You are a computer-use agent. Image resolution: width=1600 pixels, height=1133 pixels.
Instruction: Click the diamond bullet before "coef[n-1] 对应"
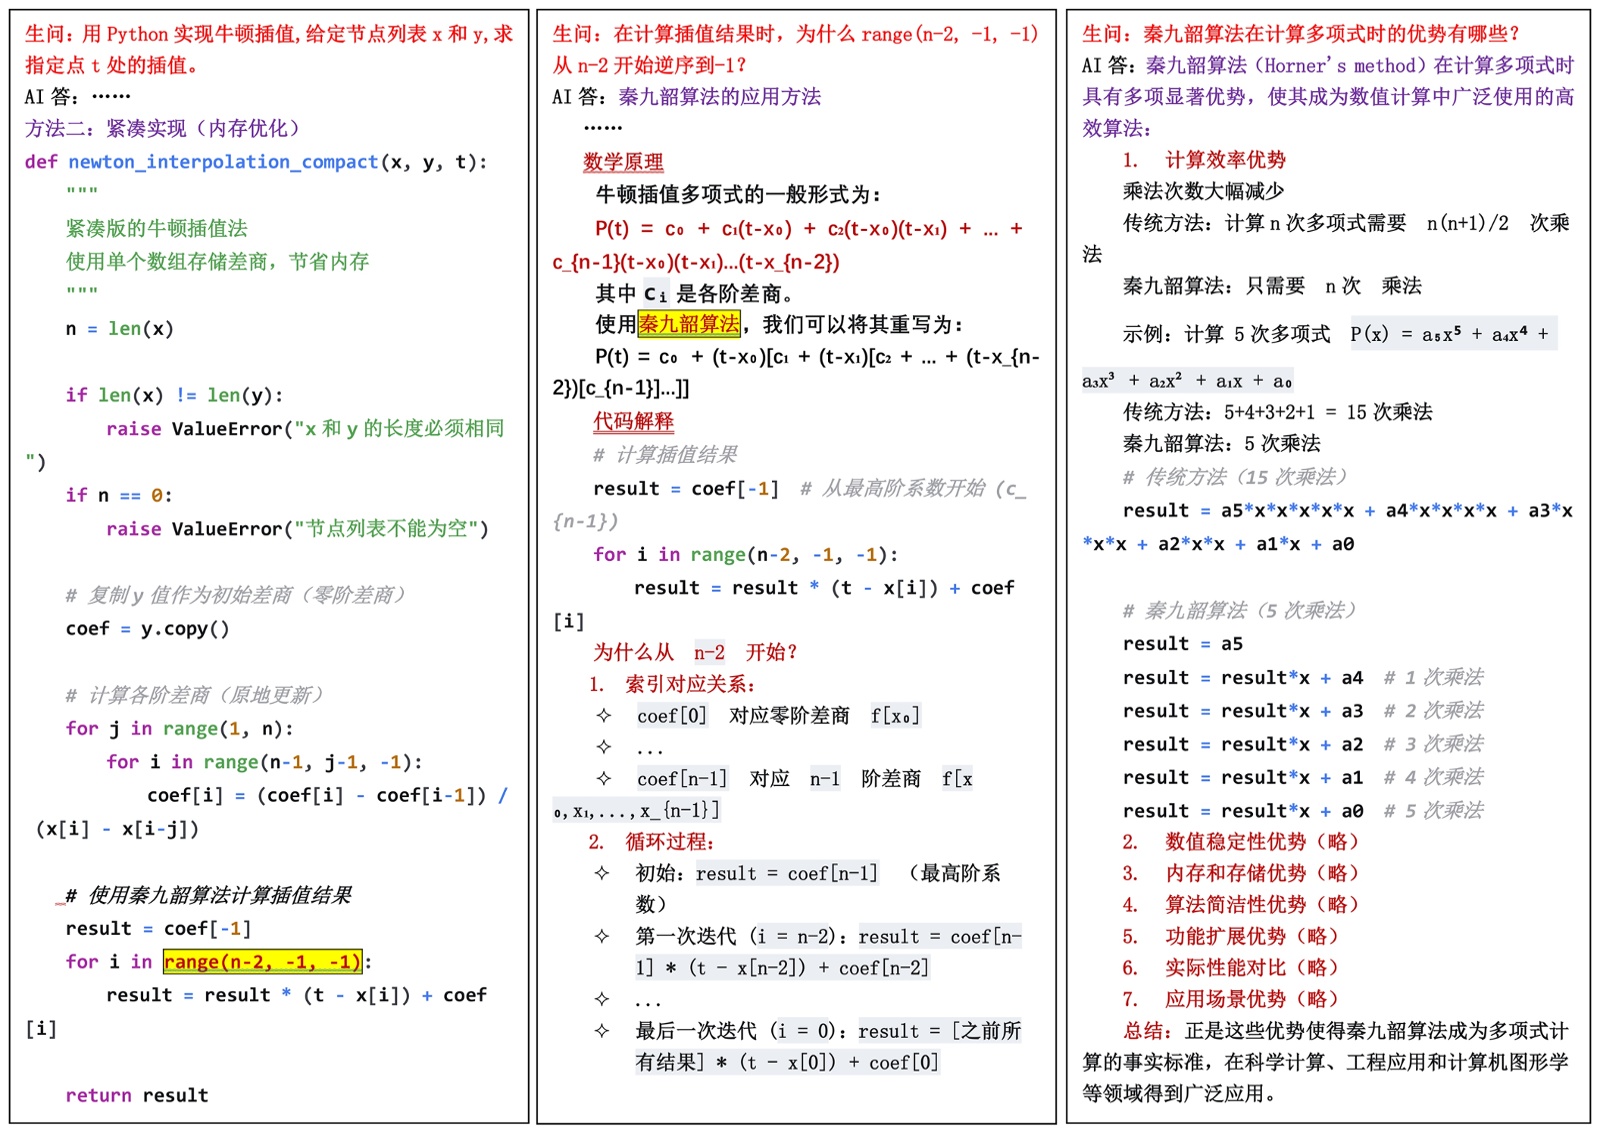pos(603,779)
